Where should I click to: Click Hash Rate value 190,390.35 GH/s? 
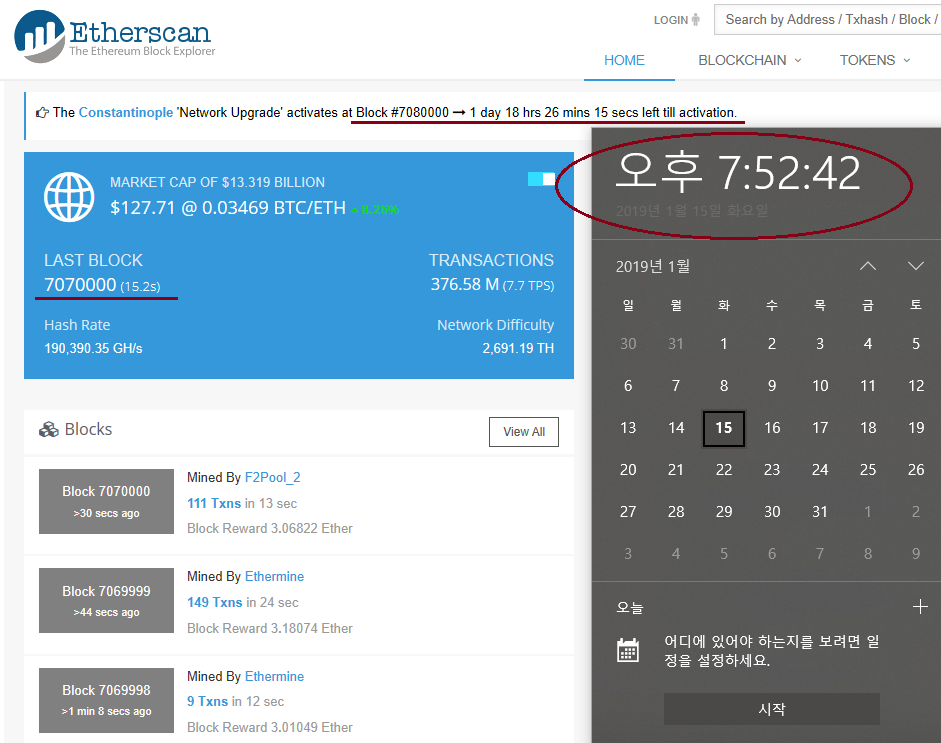93,348
